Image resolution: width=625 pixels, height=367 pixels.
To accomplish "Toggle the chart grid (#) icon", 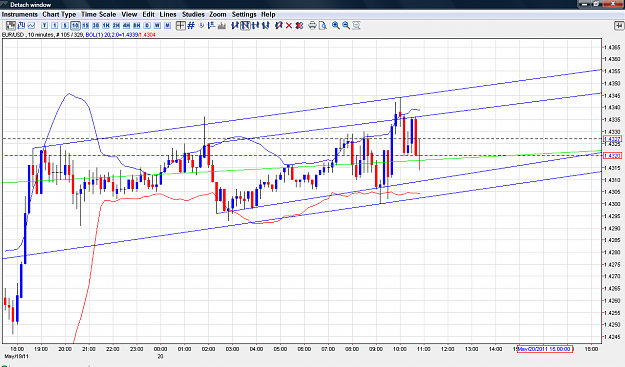I will [x=191, y=26].
